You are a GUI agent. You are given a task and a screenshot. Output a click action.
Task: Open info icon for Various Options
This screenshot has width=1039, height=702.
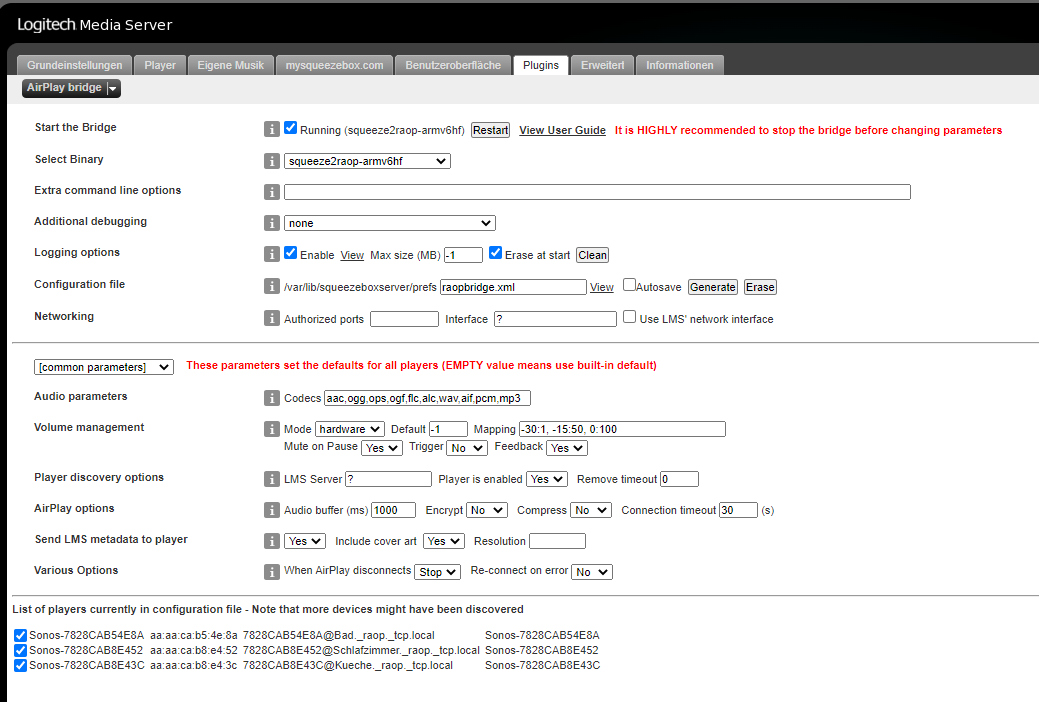[272, 571]
